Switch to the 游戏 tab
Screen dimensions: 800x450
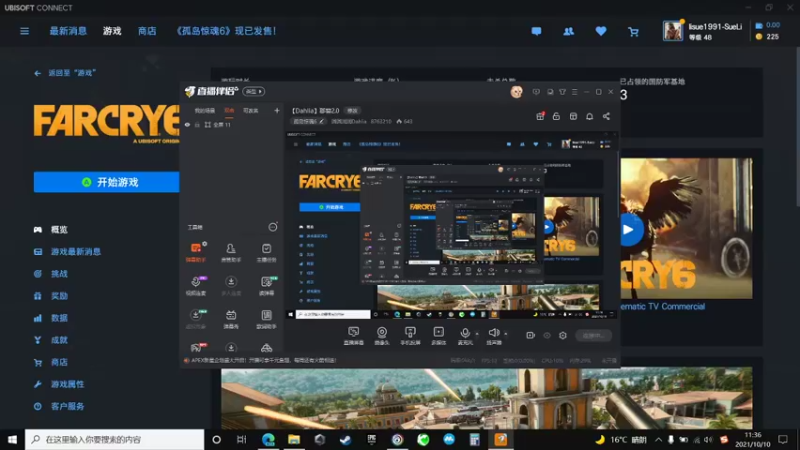112,31
